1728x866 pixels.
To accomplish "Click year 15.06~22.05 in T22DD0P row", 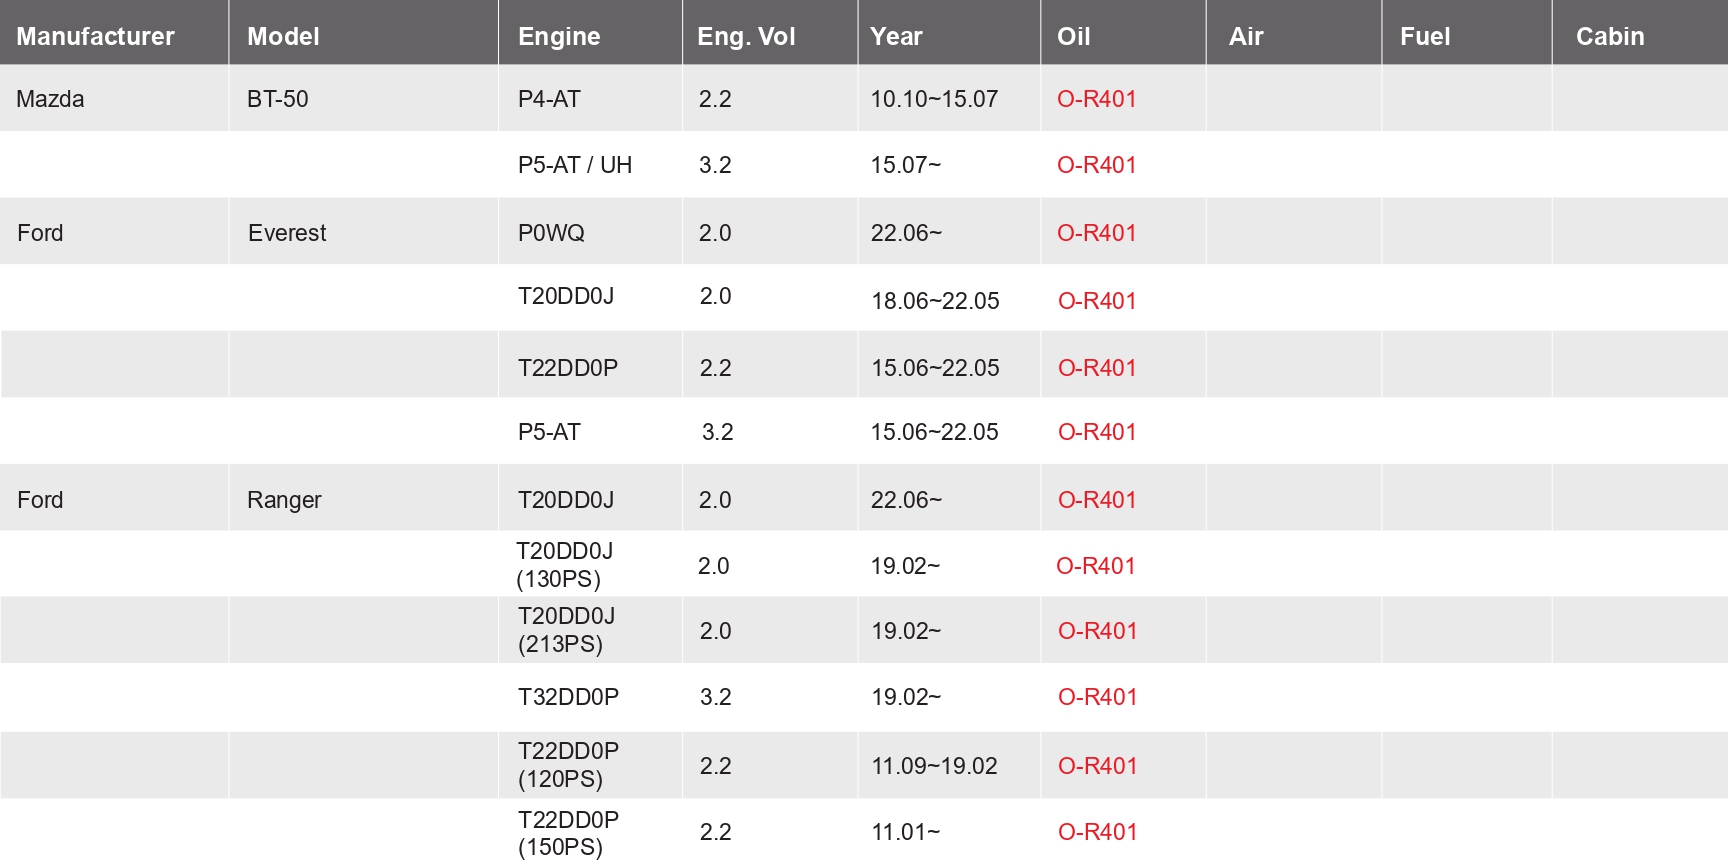I will pos(935,368).
